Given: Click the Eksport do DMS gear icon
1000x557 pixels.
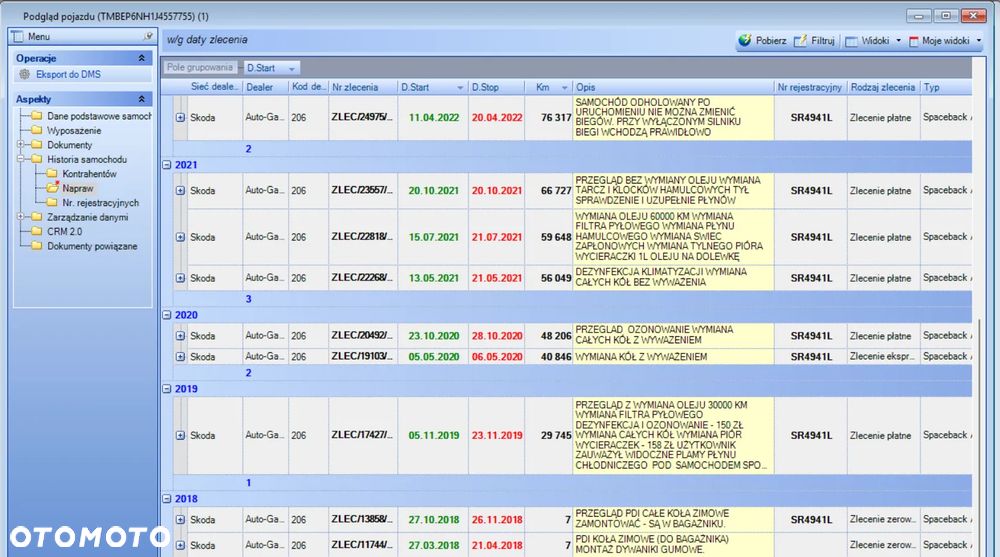Looking at the screenshot, I should pos(24,74).
